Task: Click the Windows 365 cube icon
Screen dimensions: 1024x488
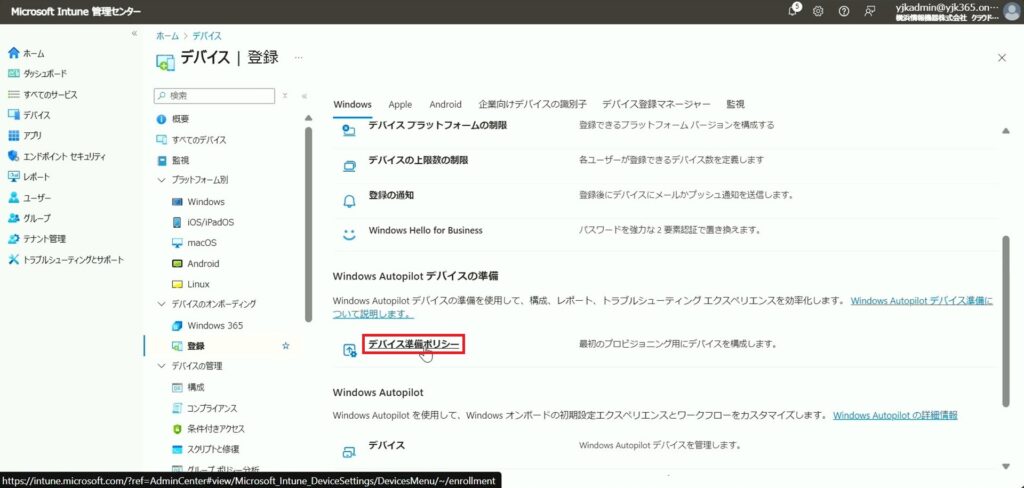Action: point(177,325)
